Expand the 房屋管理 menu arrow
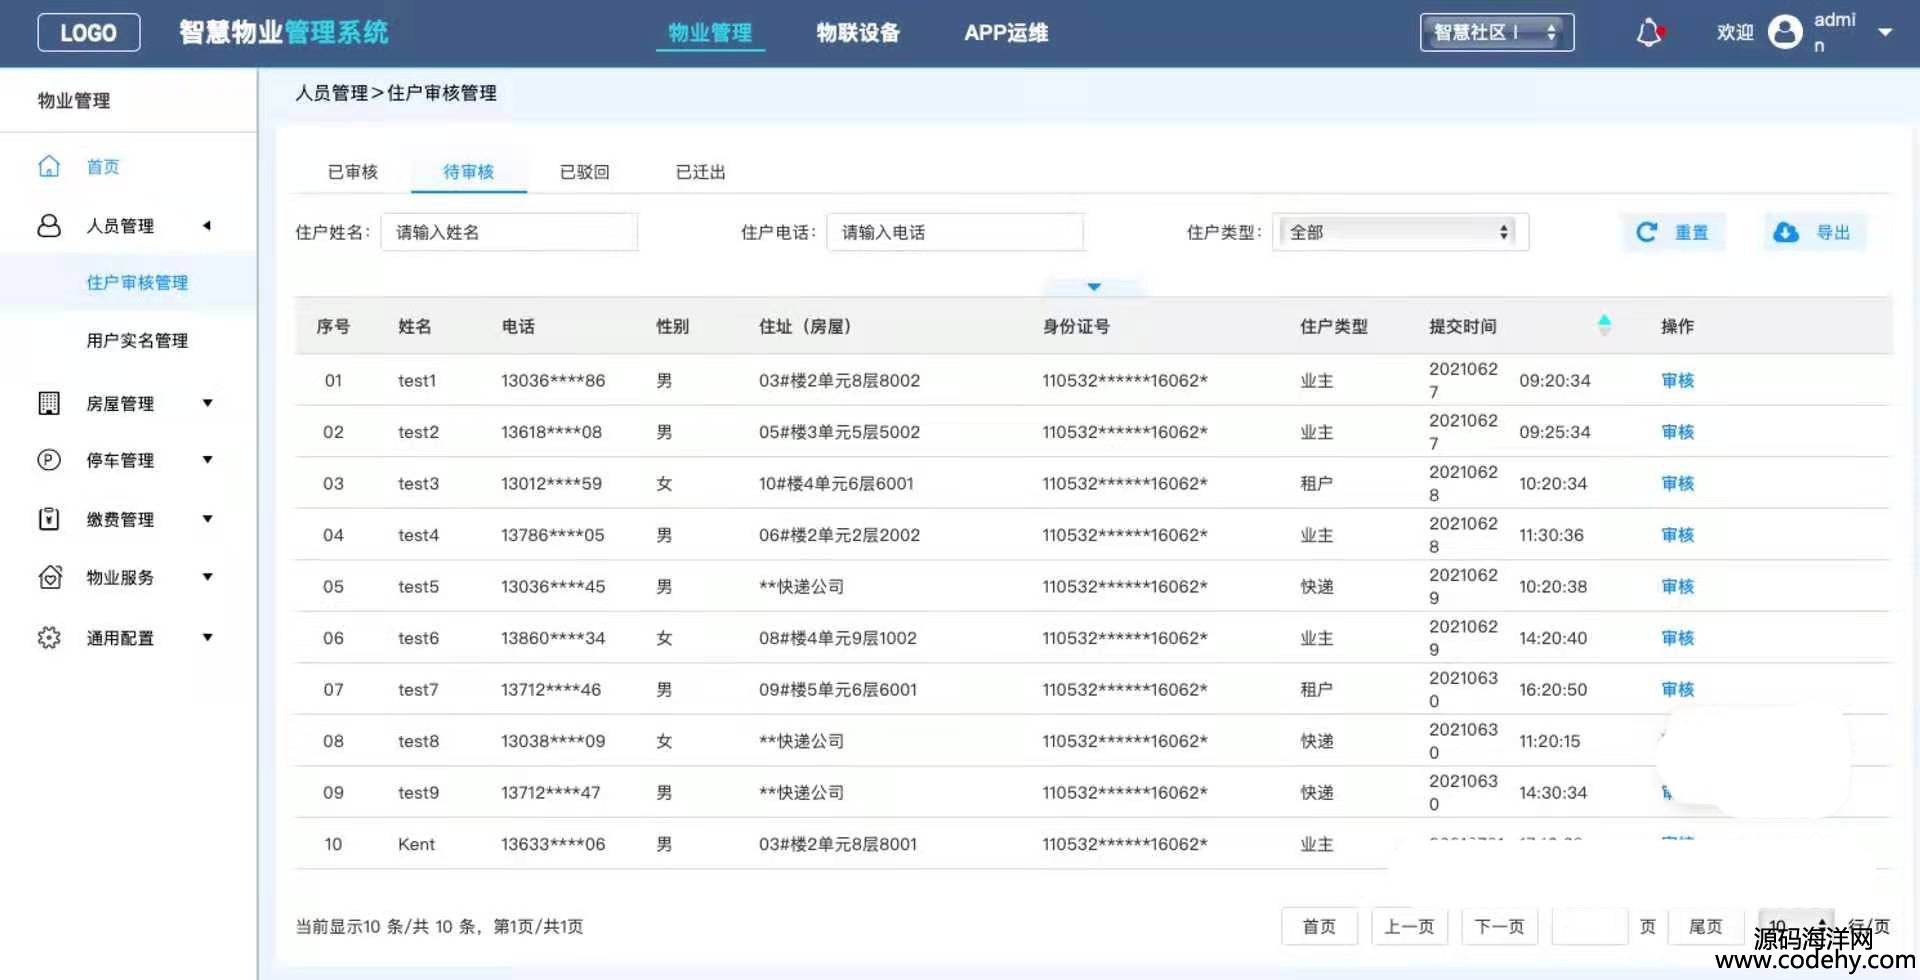Image resolution: width=1920 pixels, height=980 pixels. (208, 403)
